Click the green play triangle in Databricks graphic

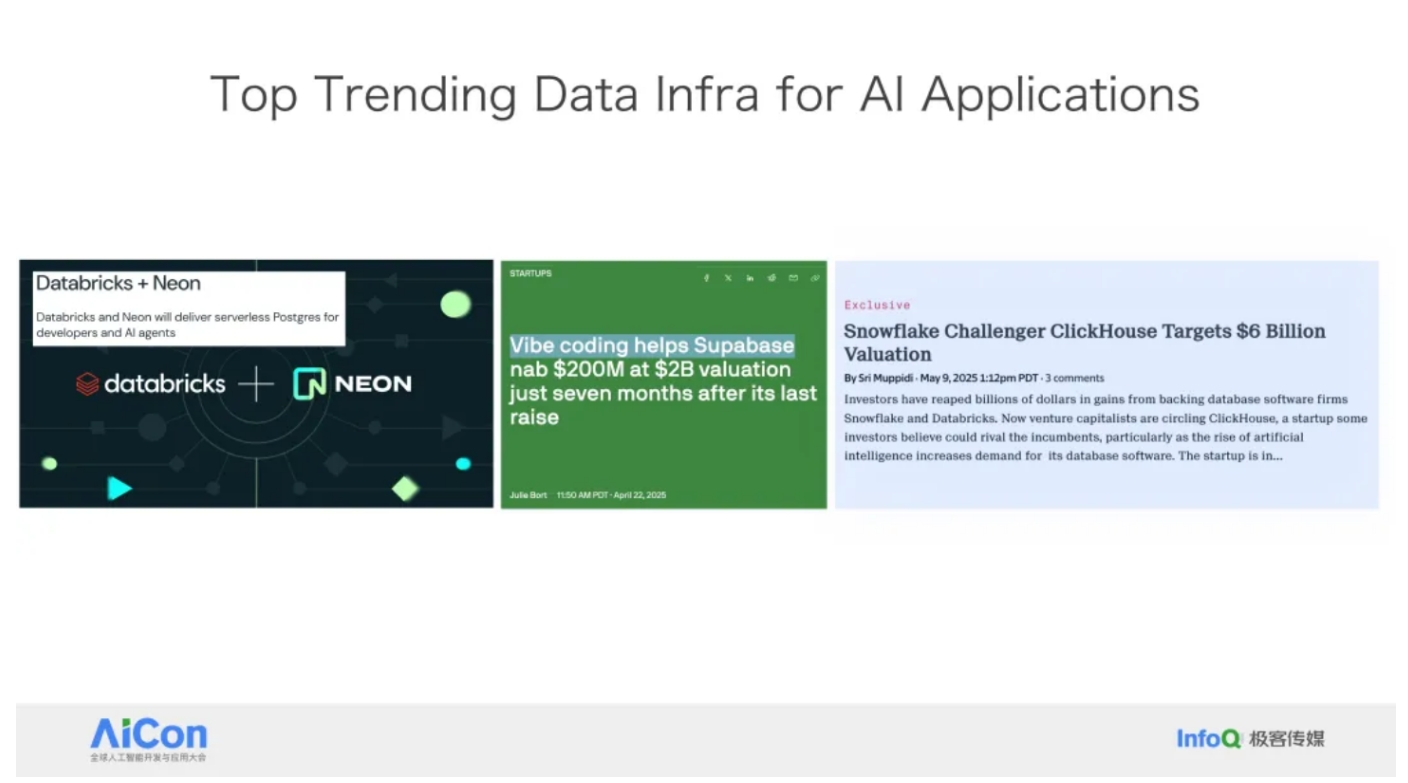[x=120, y=488]
